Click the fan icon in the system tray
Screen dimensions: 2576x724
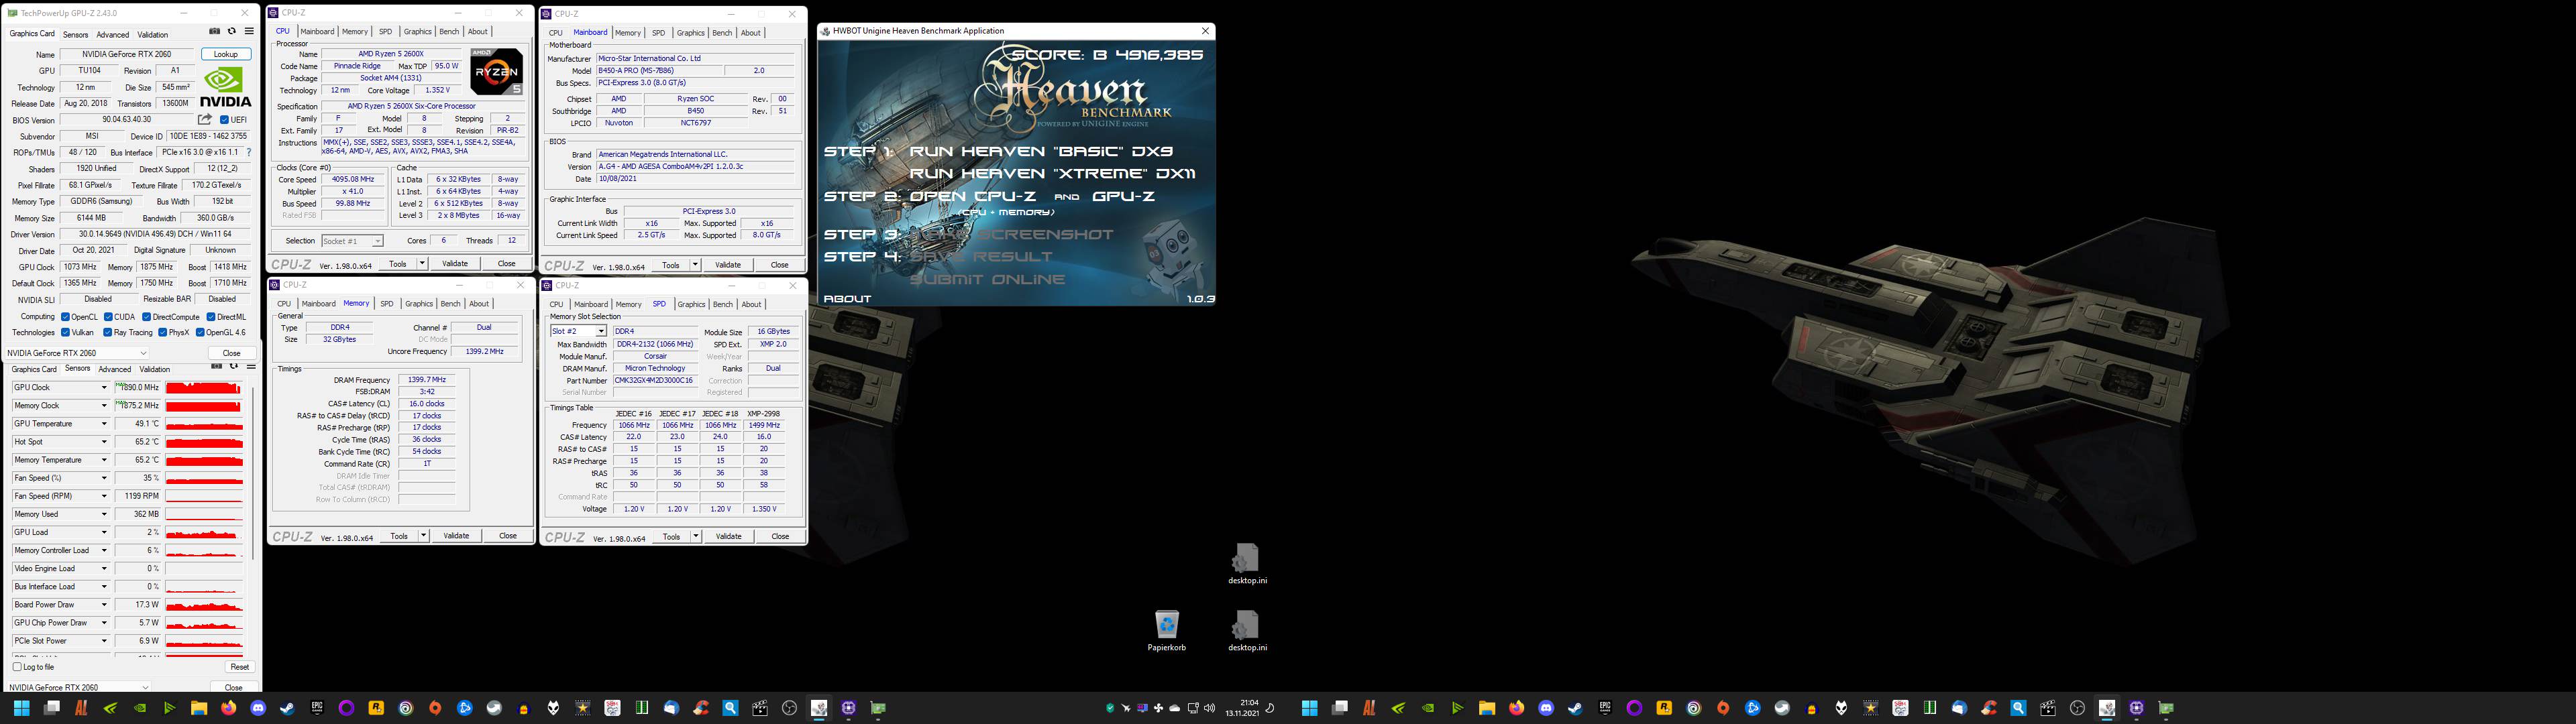click(1159, 708)
